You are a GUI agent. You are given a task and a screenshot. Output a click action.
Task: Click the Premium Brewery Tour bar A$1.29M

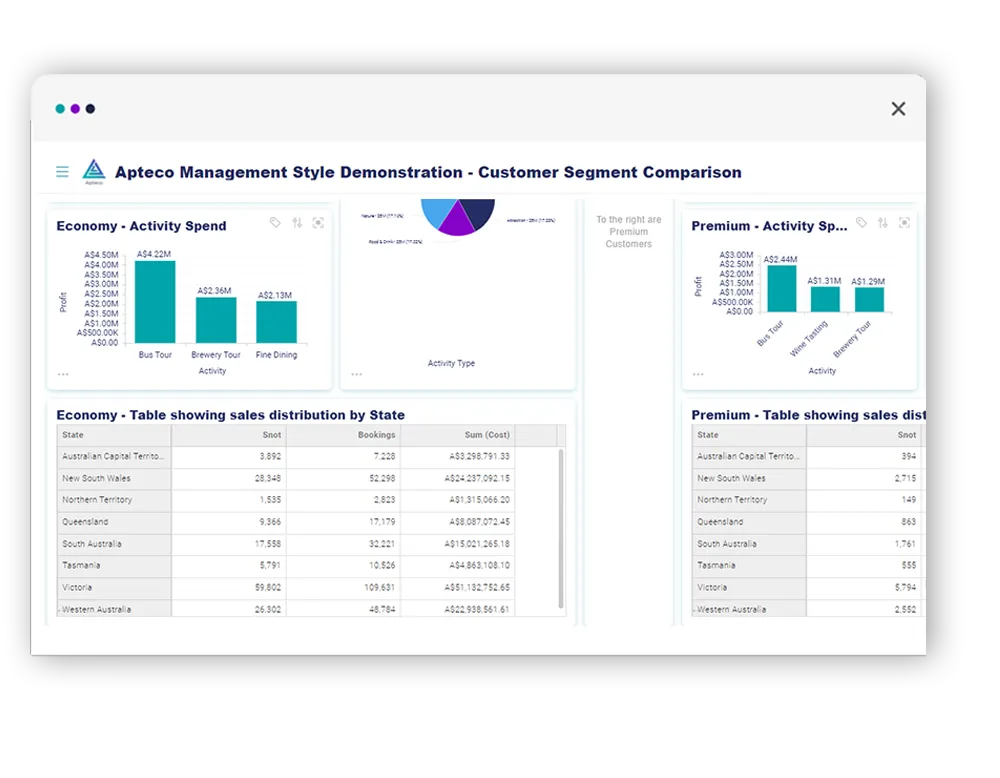[869, 300]
